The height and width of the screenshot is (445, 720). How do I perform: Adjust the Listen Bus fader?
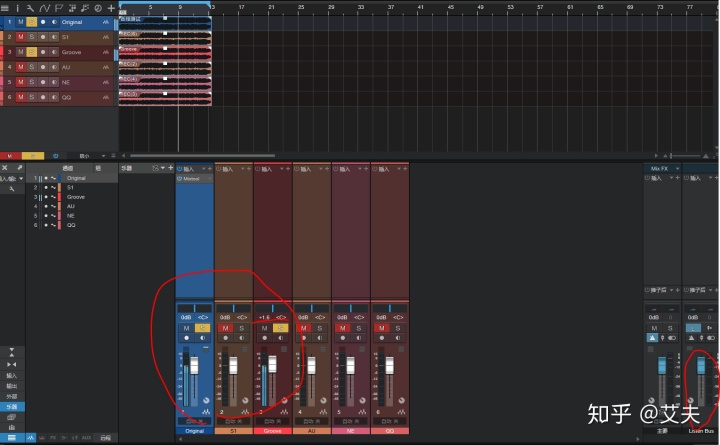[x=701, y=366]
